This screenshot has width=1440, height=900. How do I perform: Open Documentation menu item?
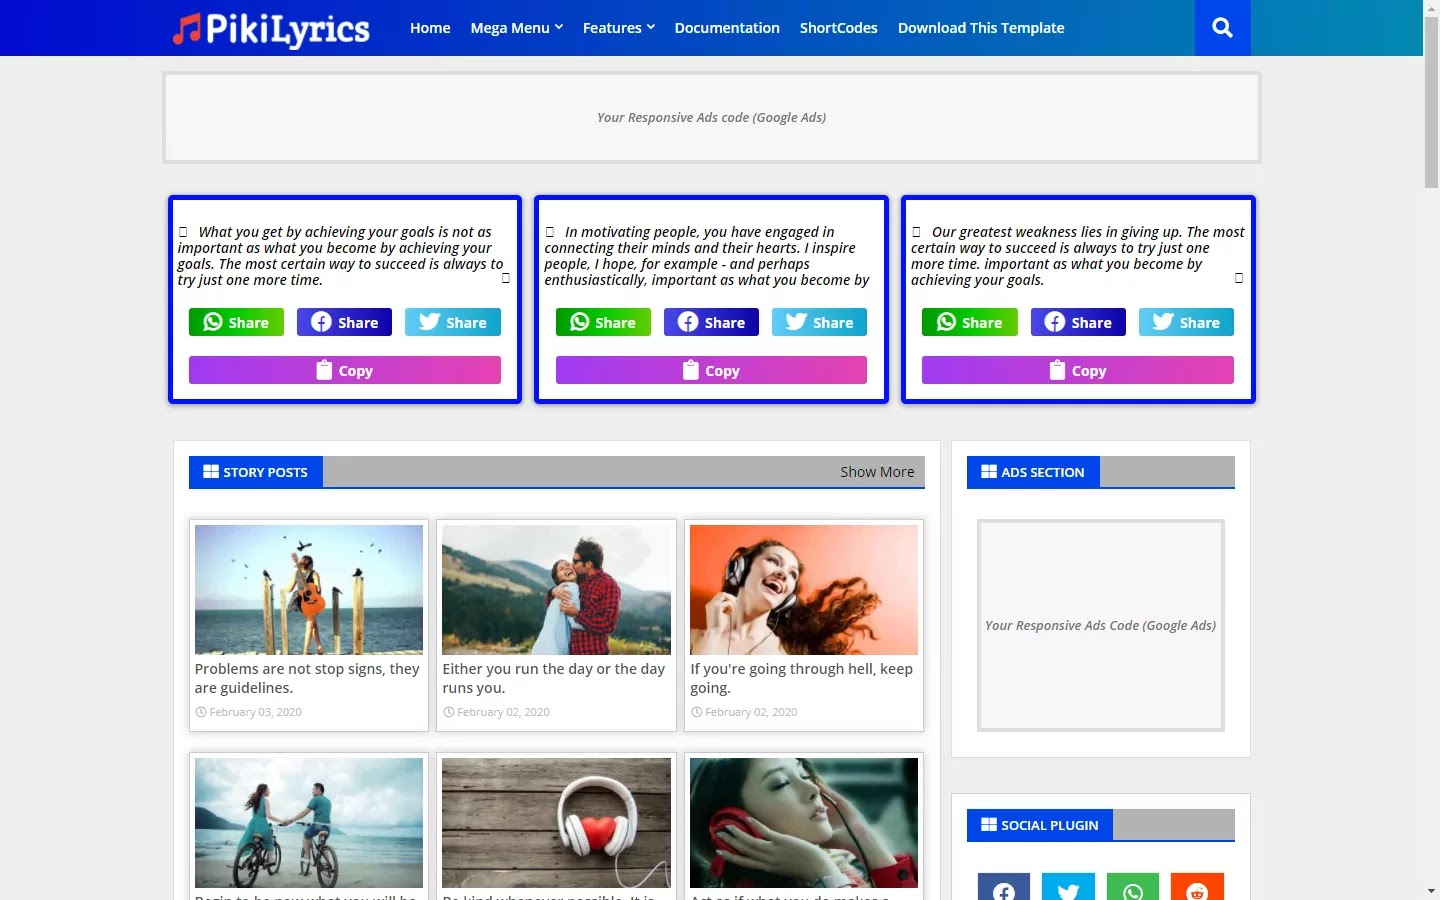(727, 28)
